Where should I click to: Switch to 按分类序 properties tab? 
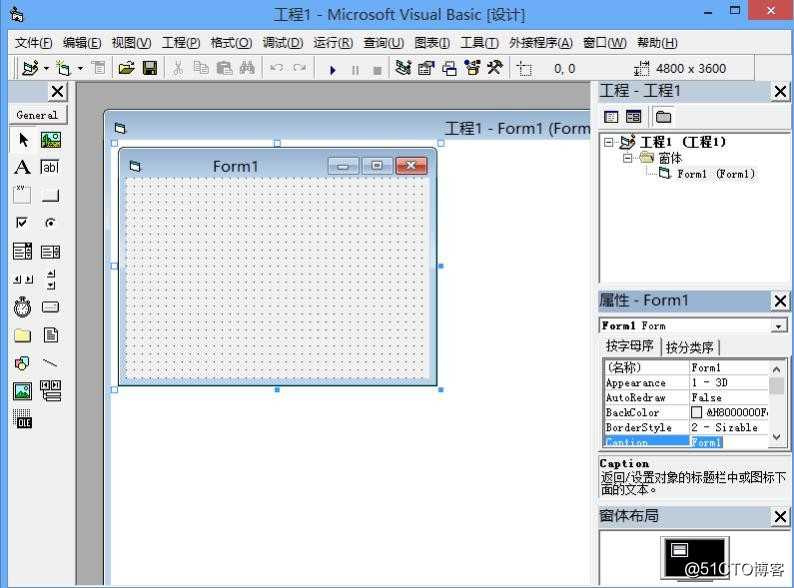pos(690,347)
